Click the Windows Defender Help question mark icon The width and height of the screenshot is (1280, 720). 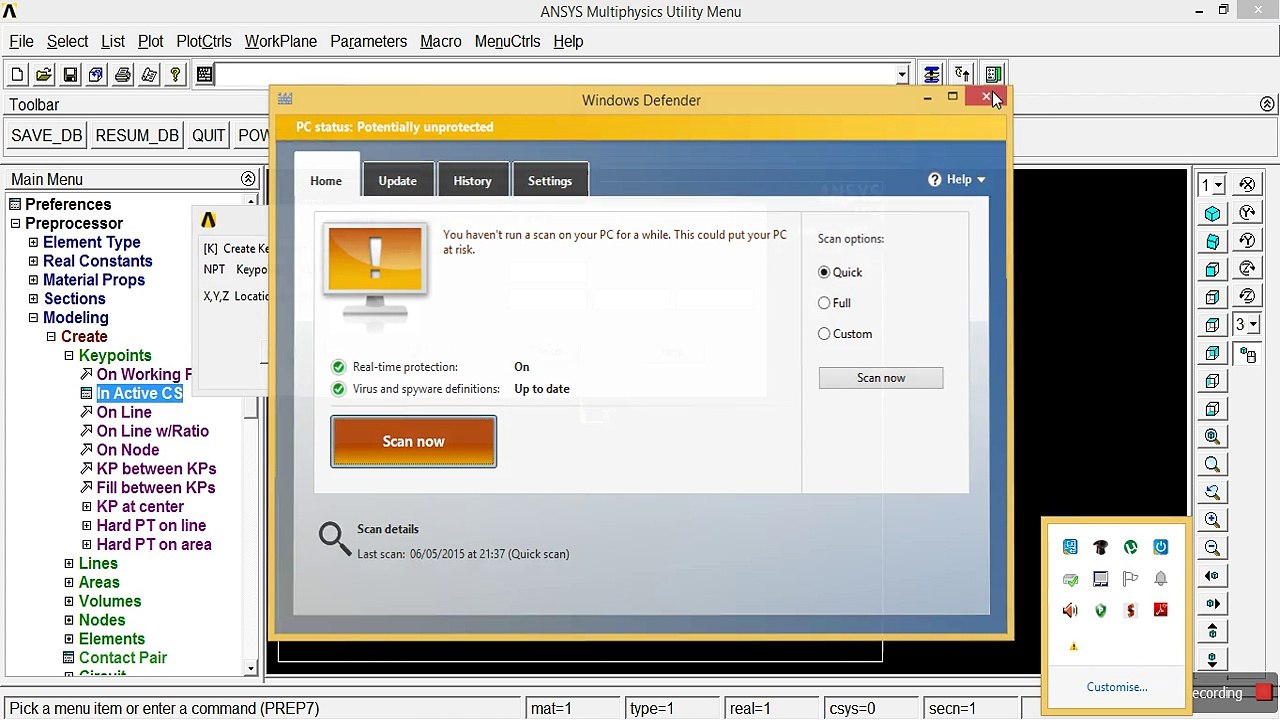[935, 180]
